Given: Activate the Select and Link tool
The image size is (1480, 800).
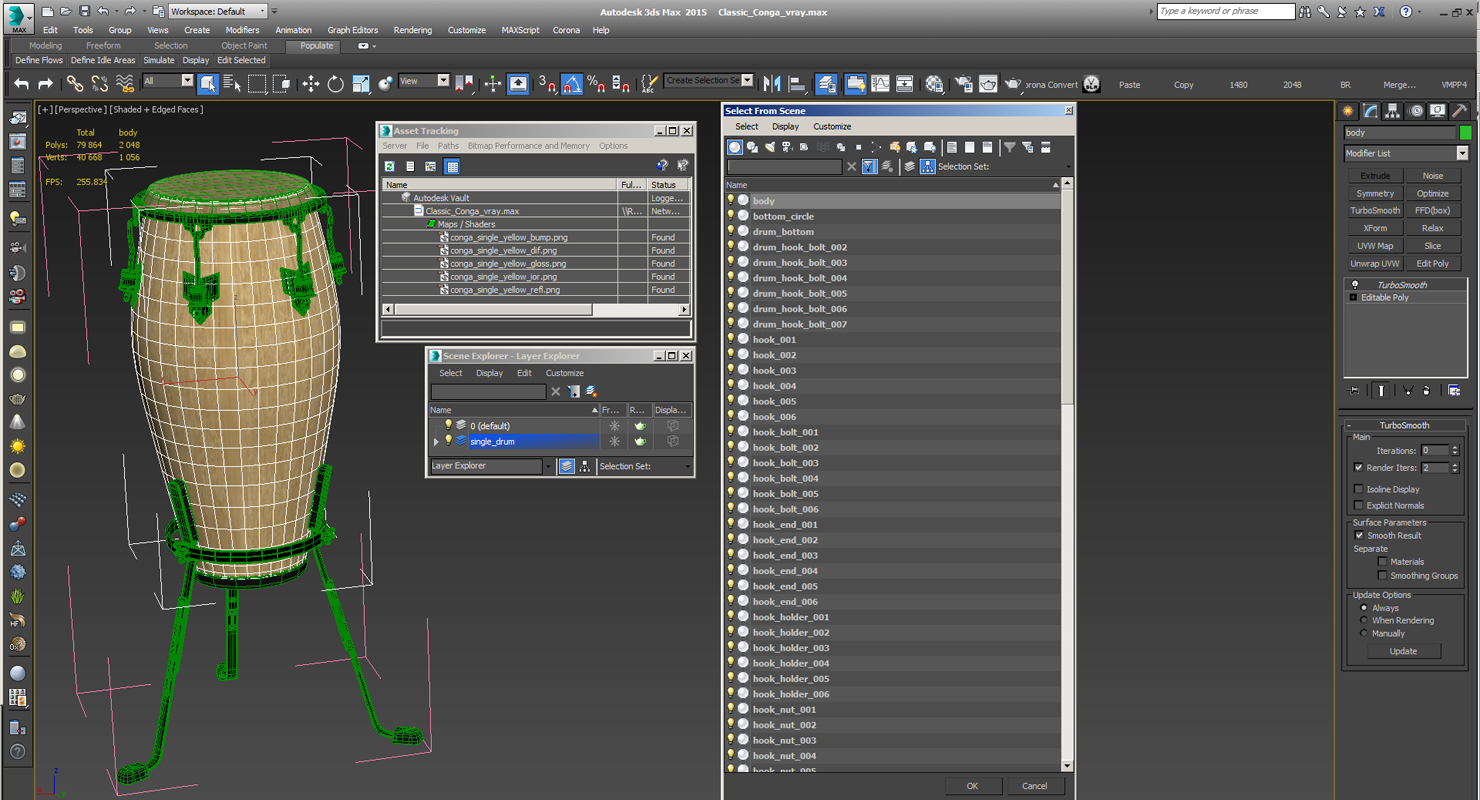Looking at the screenshot, I should pyautogui.click(x=75, y=84).
